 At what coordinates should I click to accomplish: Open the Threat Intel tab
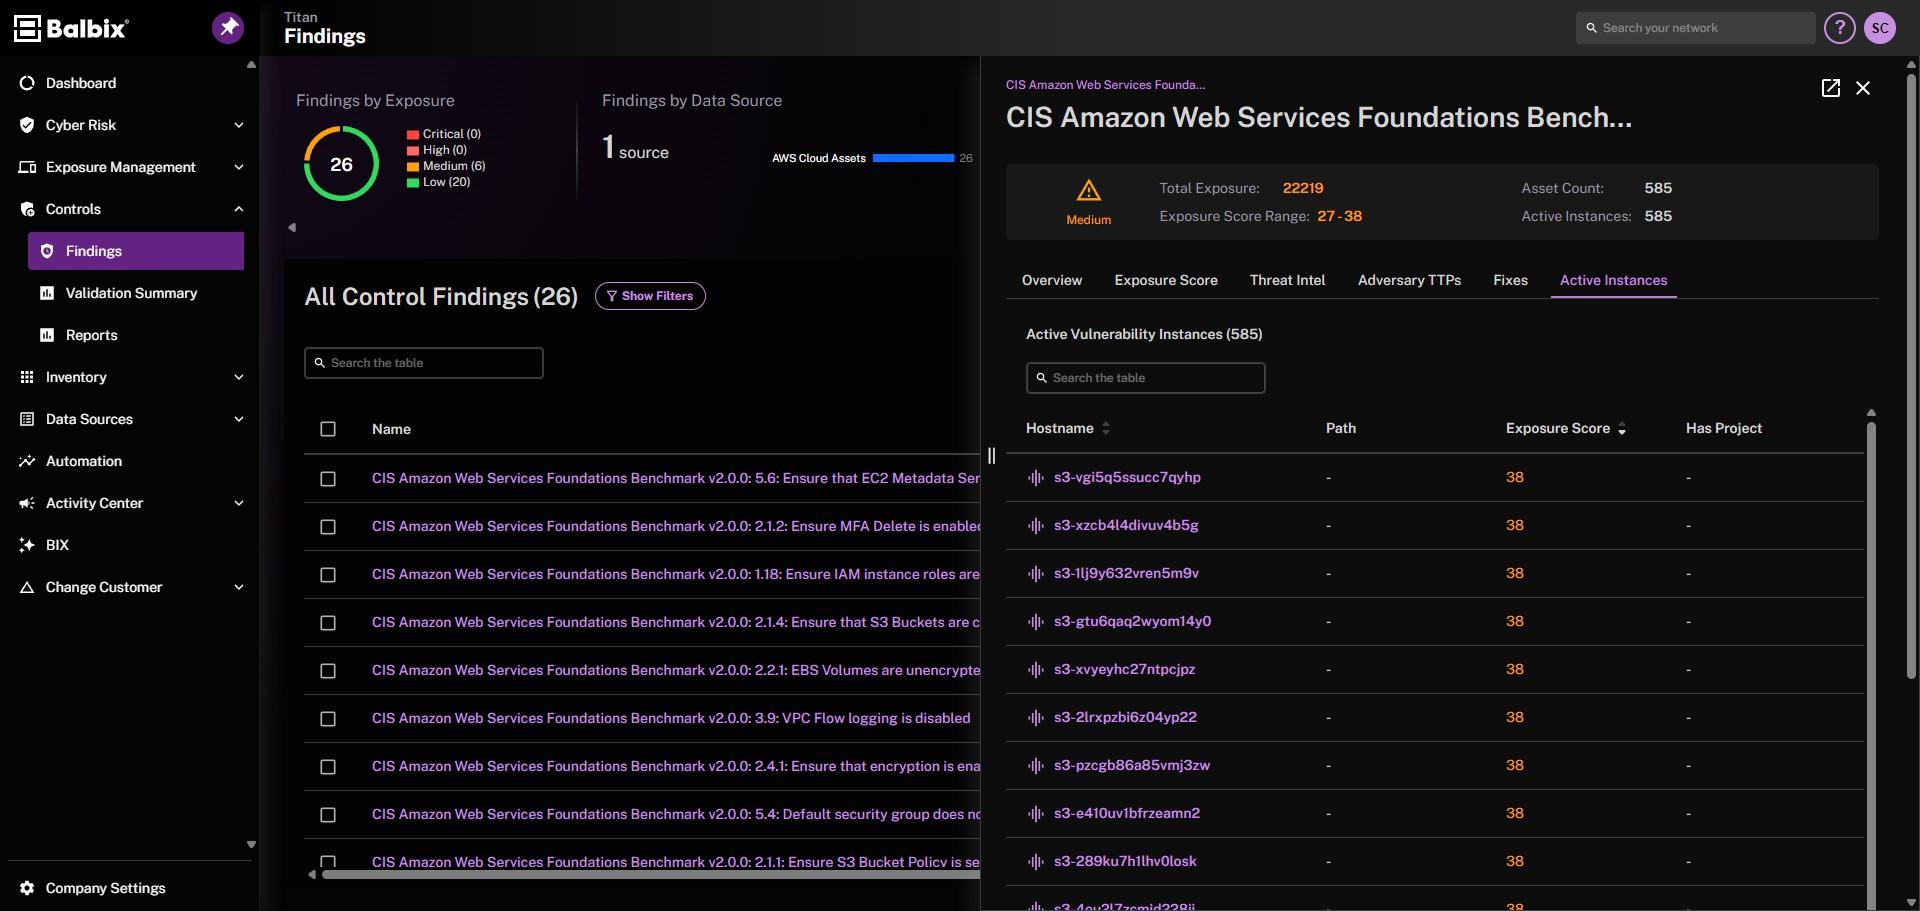pos(1287,280)
